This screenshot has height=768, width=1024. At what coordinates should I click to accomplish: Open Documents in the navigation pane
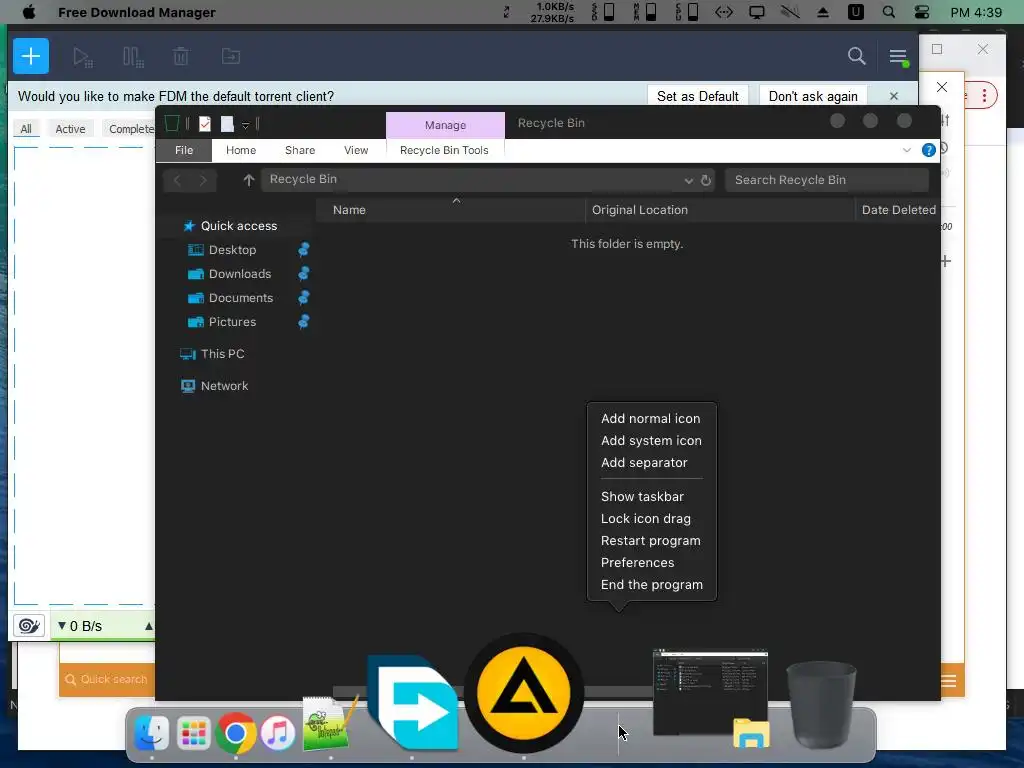[x=240, y=298]
